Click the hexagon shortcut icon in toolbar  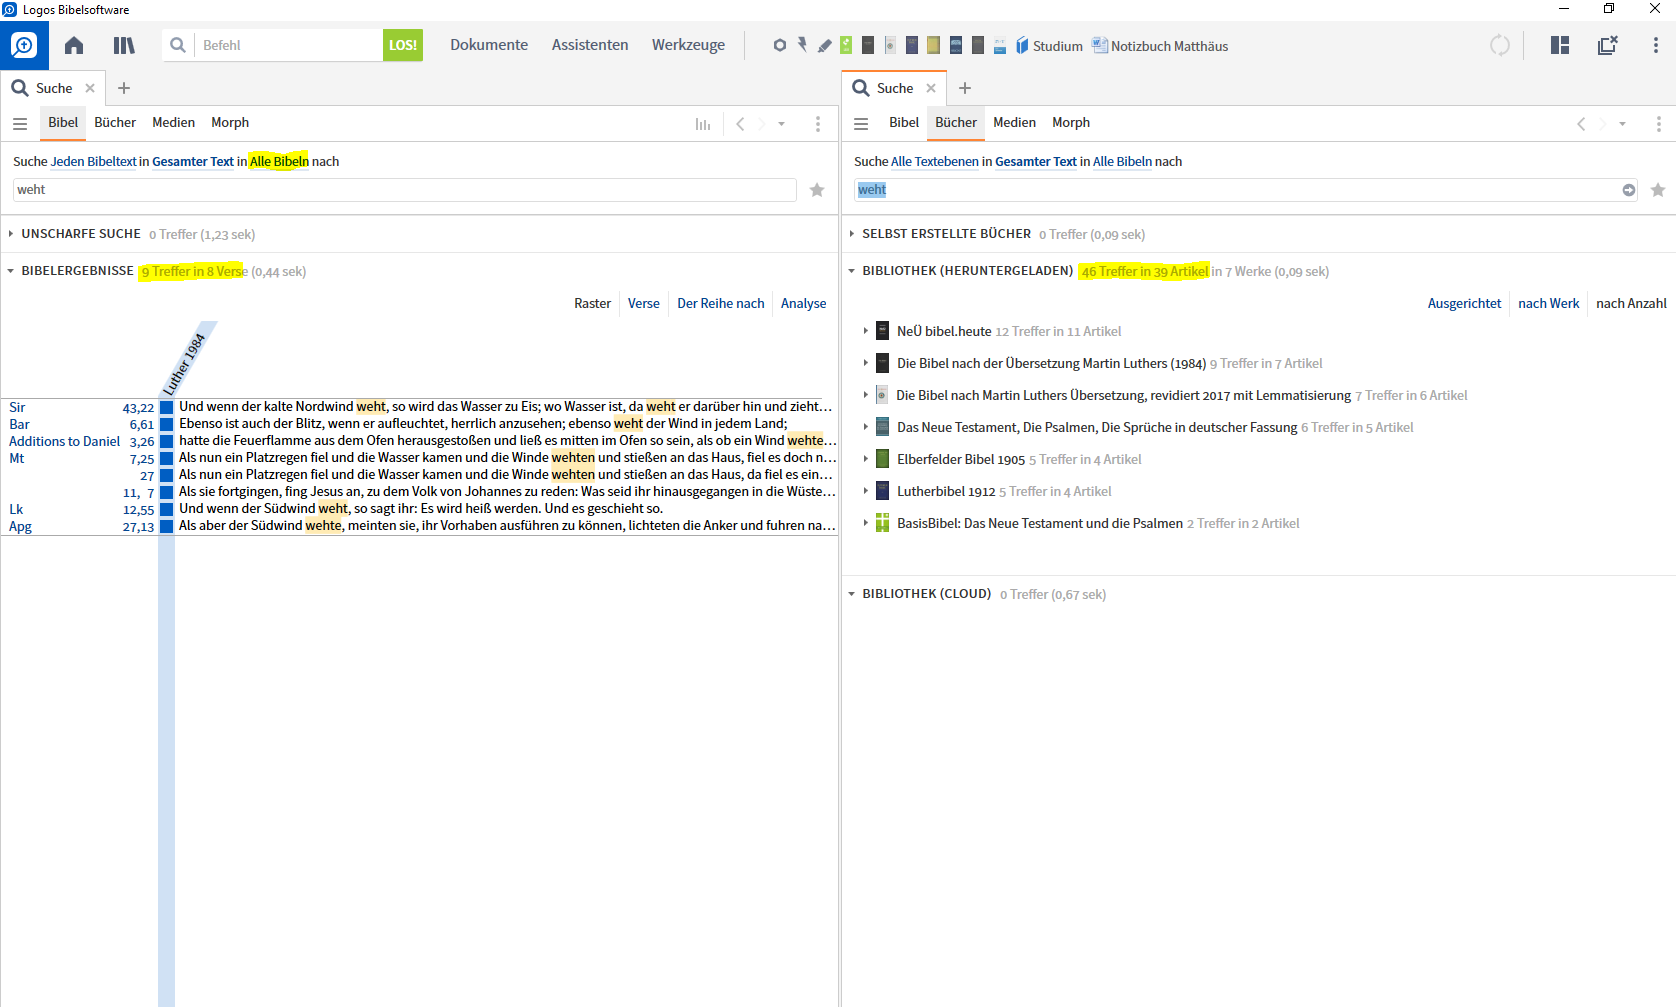coord(780,45)
